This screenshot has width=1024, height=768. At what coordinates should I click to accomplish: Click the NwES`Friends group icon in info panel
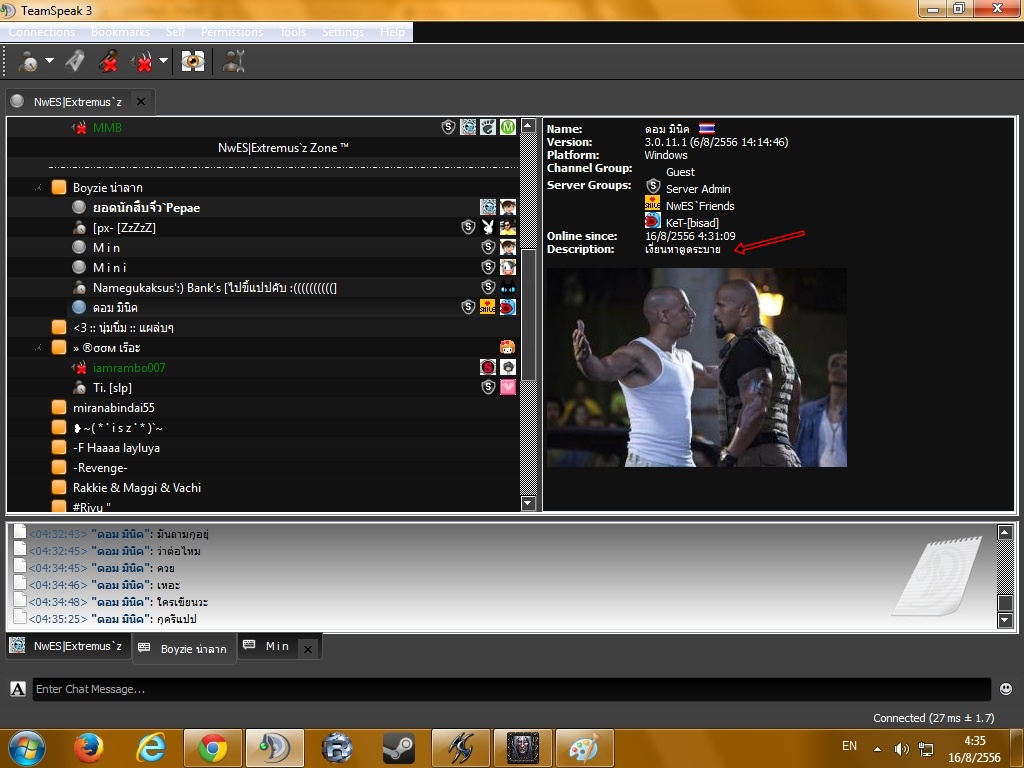point(652,203)
